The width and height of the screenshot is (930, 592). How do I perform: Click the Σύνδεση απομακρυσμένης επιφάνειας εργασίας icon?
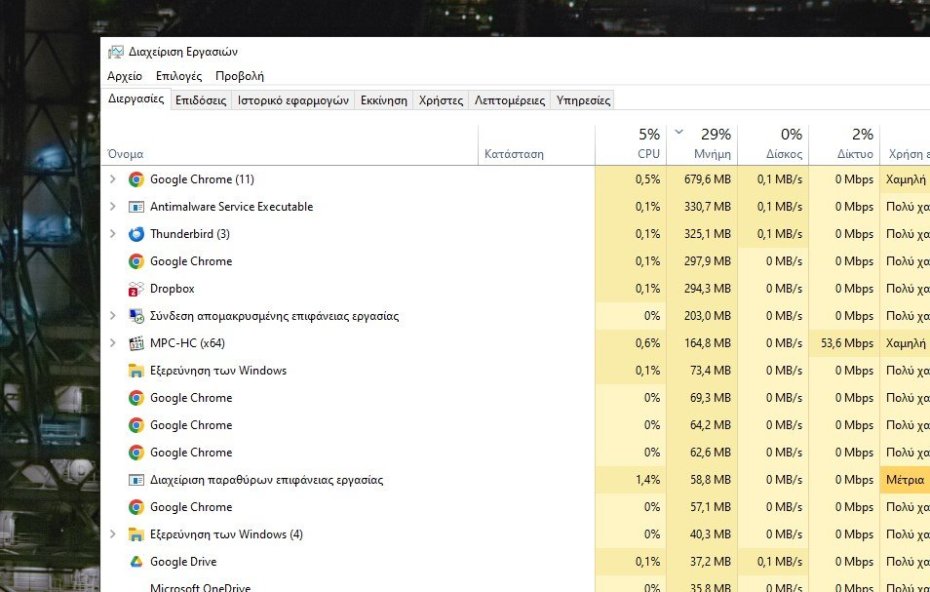click(x=136, y=316)
